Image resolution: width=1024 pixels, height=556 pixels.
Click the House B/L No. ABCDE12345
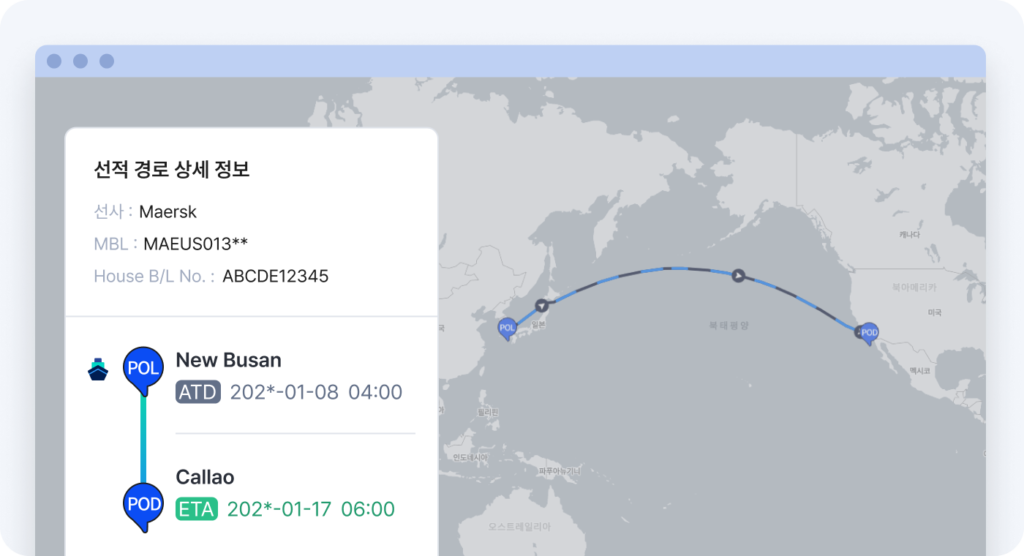point(275,276)
